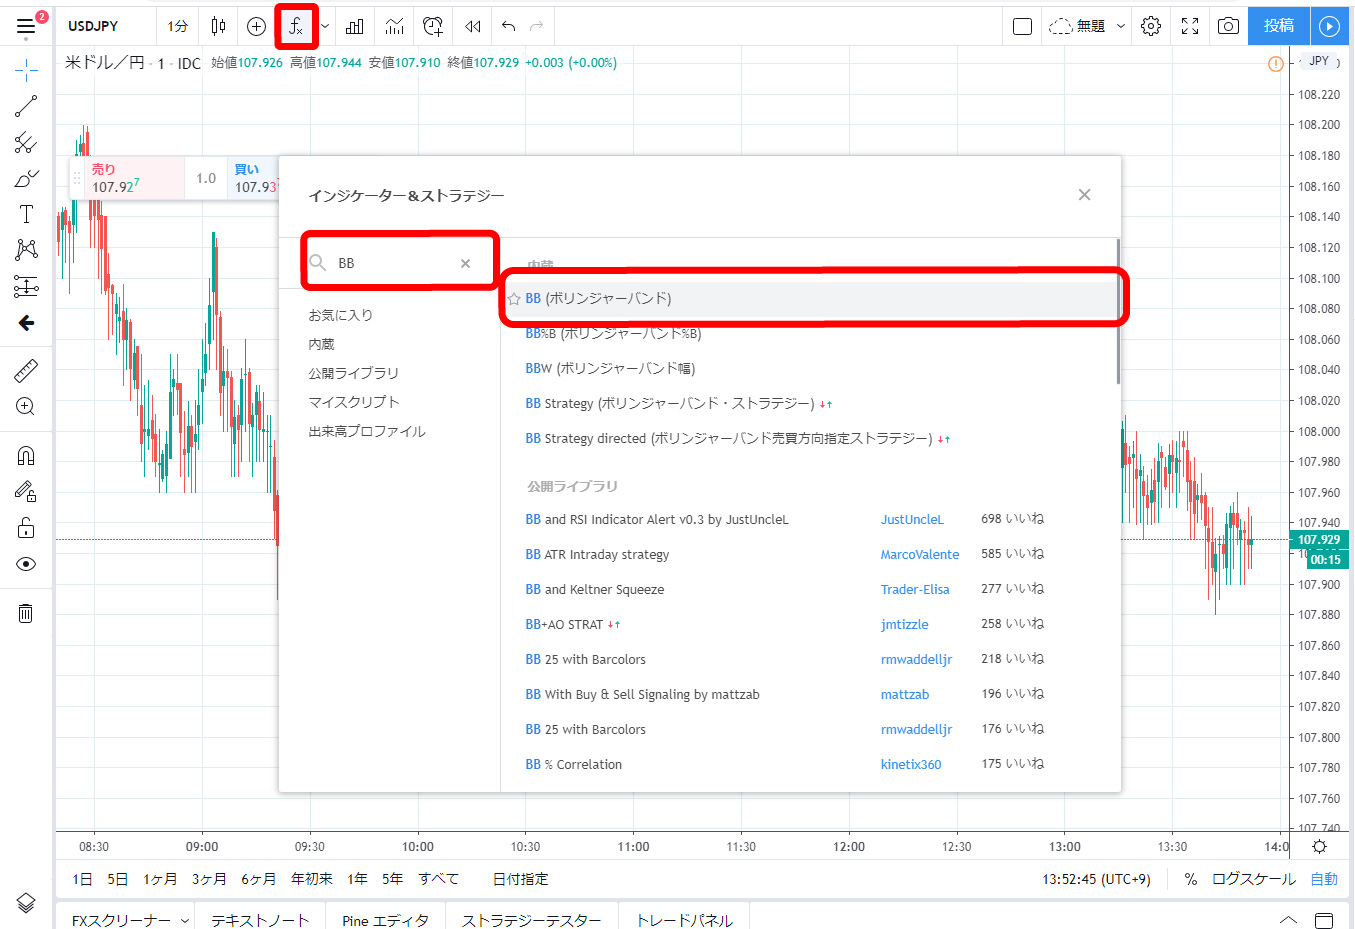The image size is (1355, 929).
Task: Open author link JustUncleL
Action: coord(912,519)
